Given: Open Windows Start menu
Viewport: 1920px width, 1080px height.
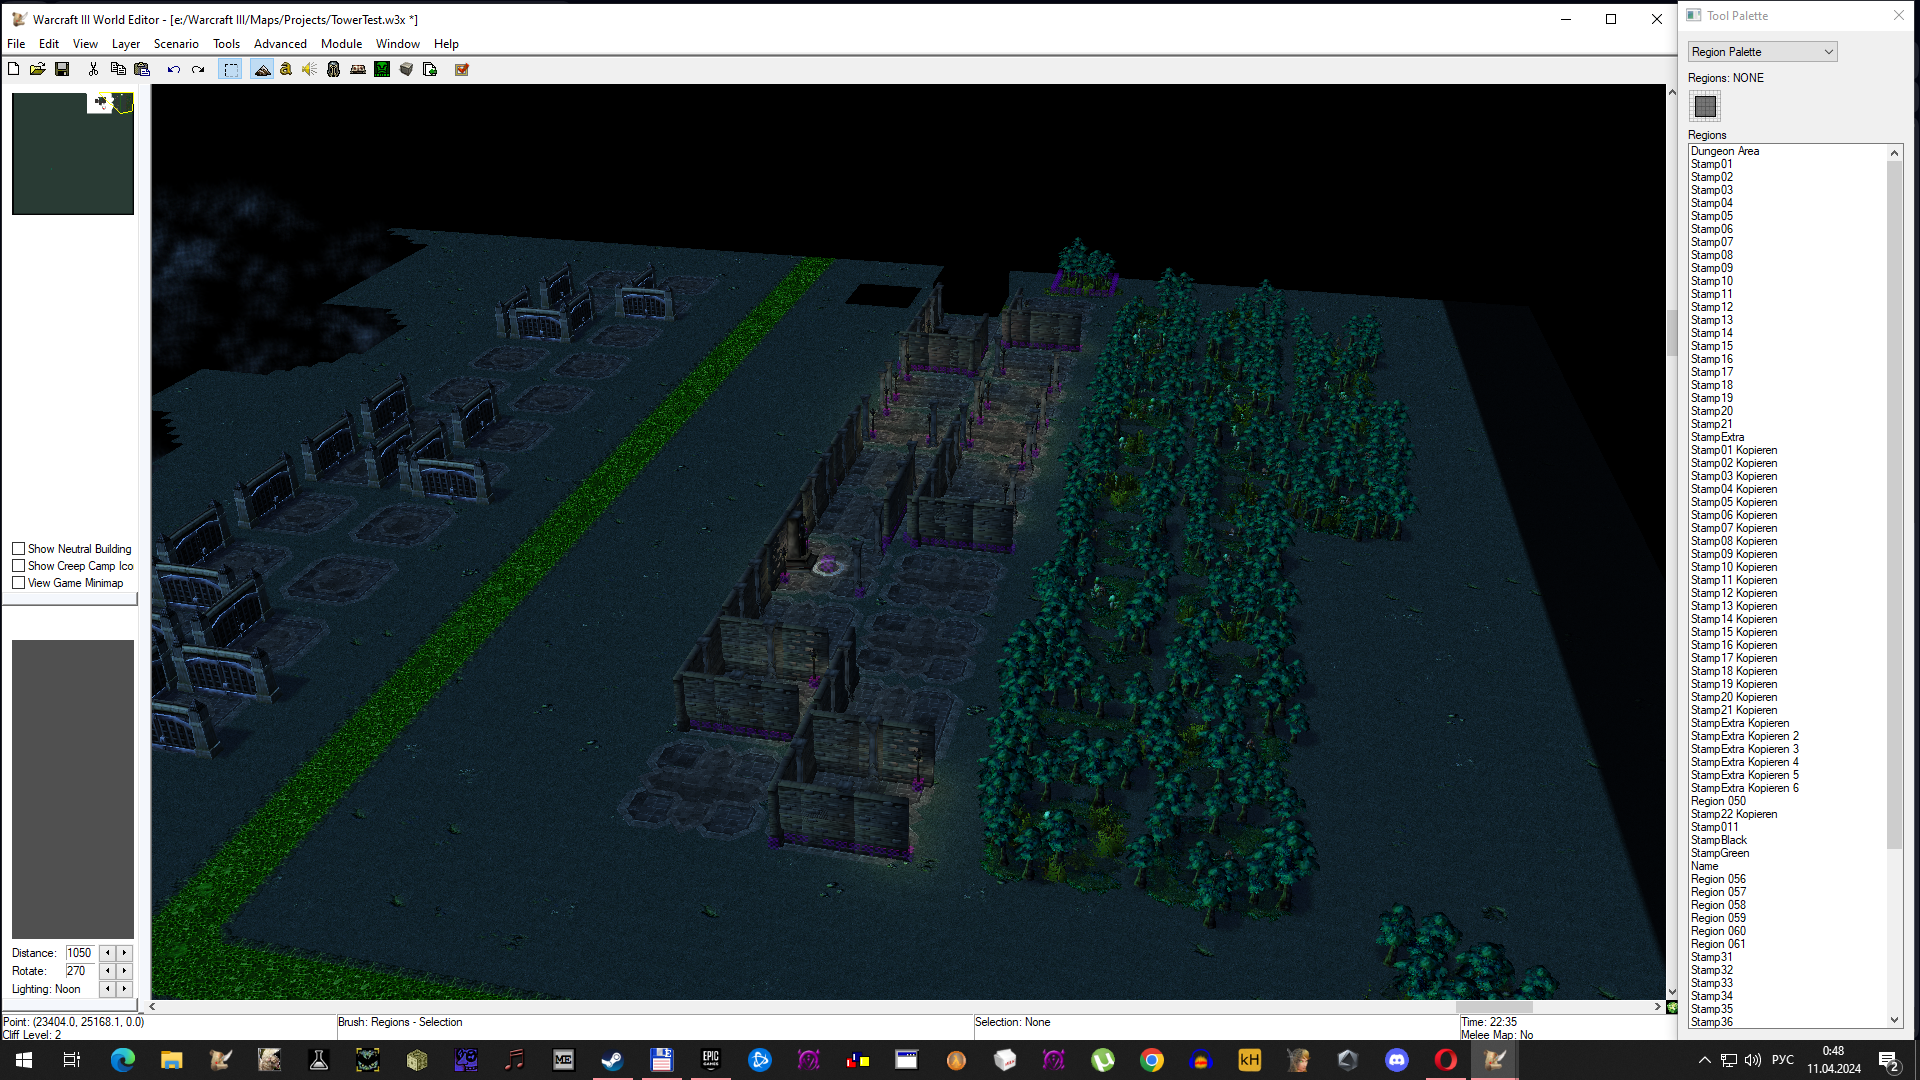Looking at the screenshot, I should tap(24, 1060).
